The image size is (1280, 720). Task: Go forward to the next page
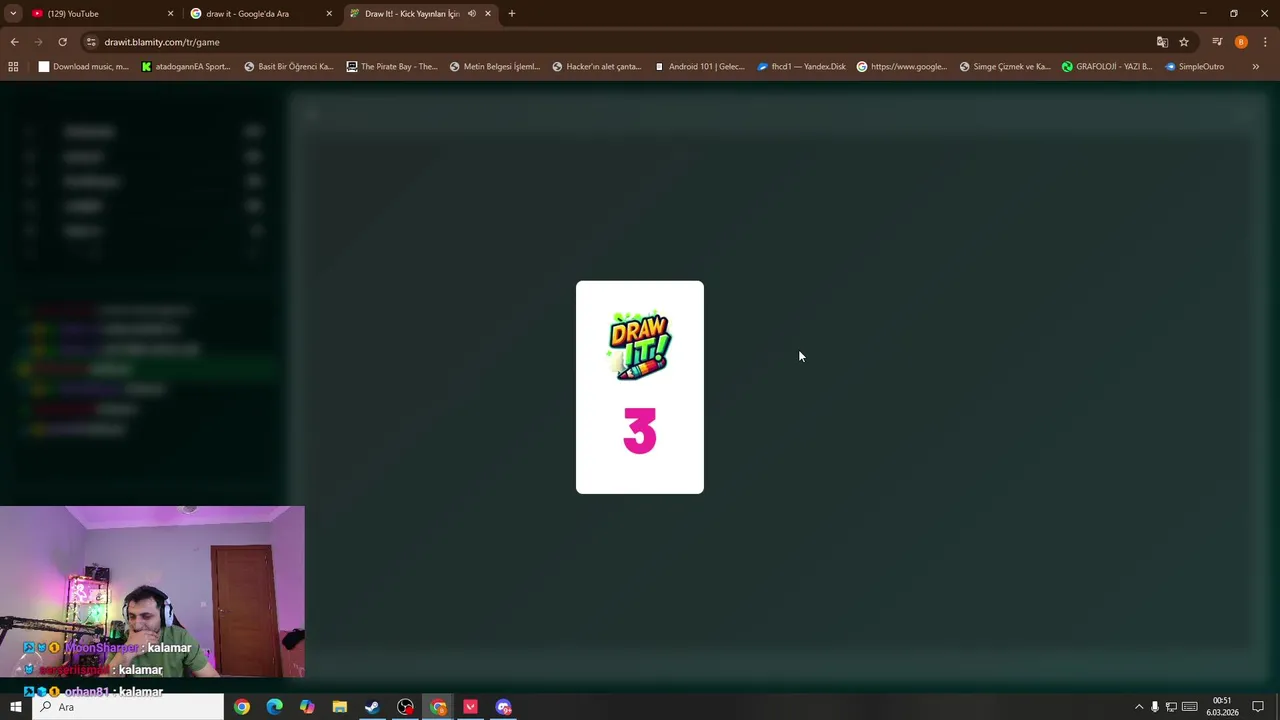pos(38,42)
